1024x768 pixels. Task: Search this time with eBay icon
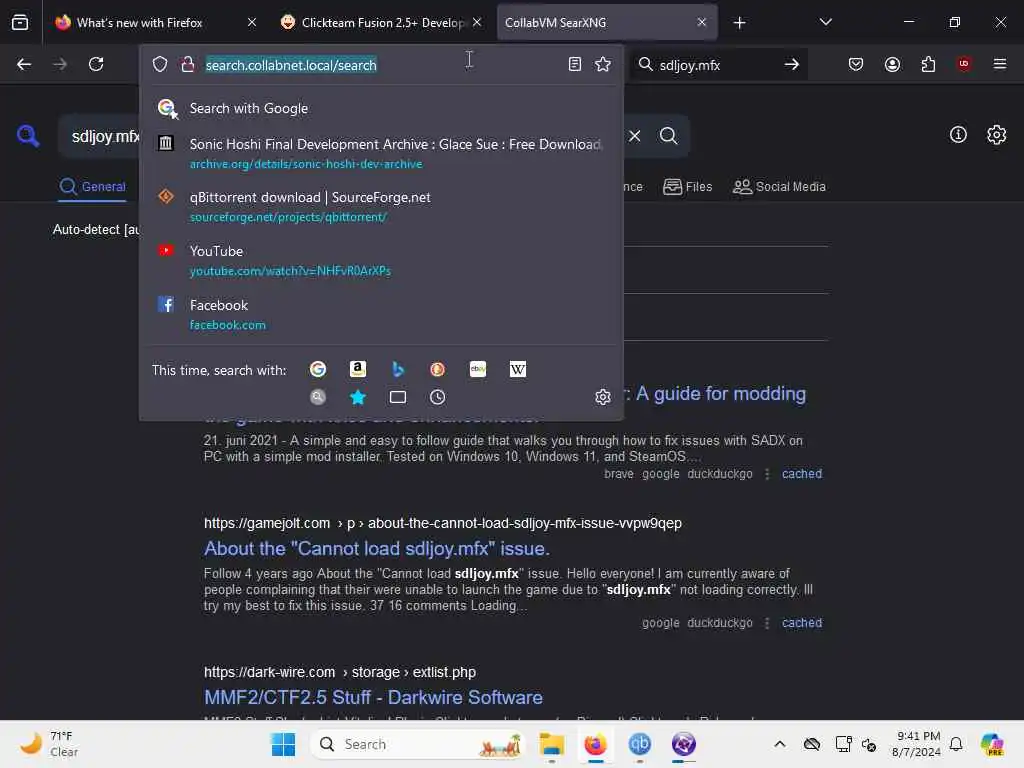point(478,369)
